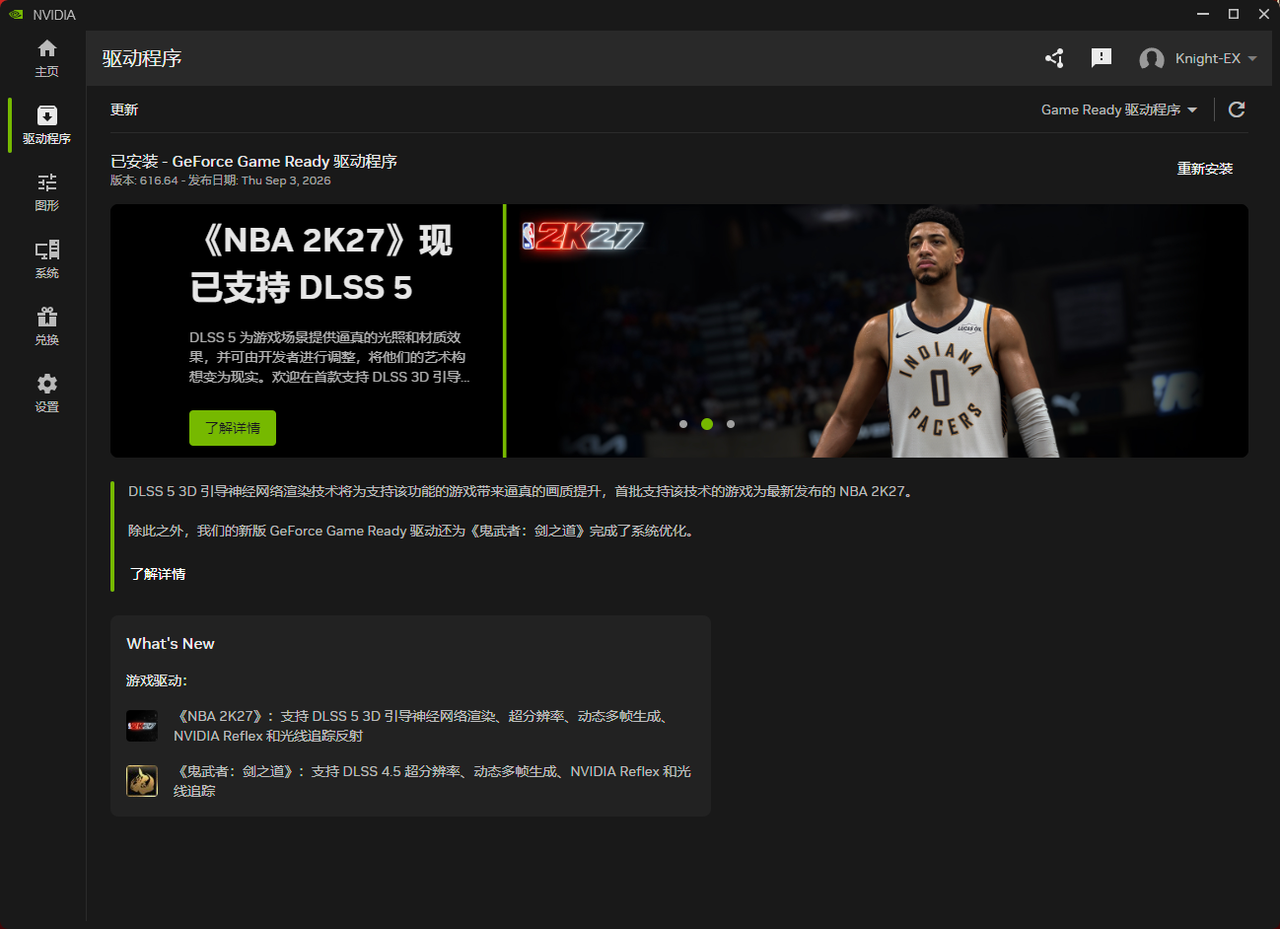The height and width of the screenshot is (929, 1280).
Task: Refresh driver updates with the reload icon
Action: point(1237,110)
